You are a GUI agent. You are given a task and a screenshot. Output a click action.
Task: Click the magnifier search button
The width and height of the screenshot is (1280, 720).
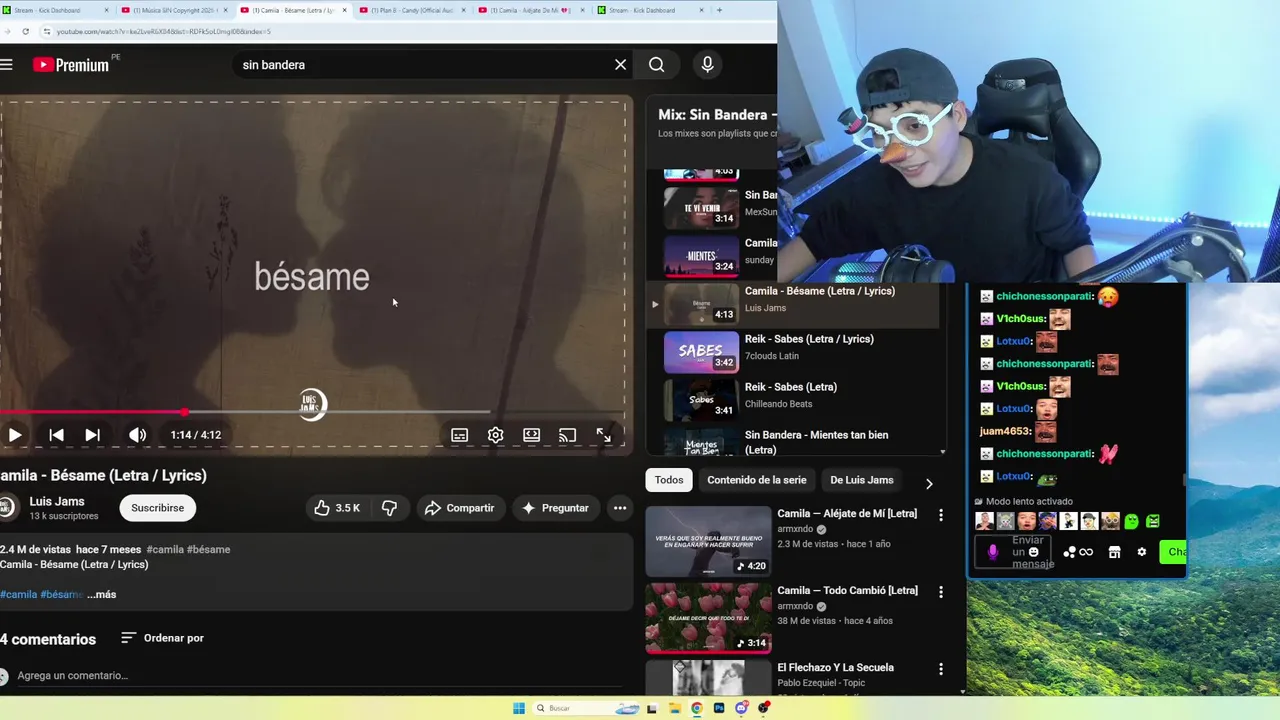656,64
